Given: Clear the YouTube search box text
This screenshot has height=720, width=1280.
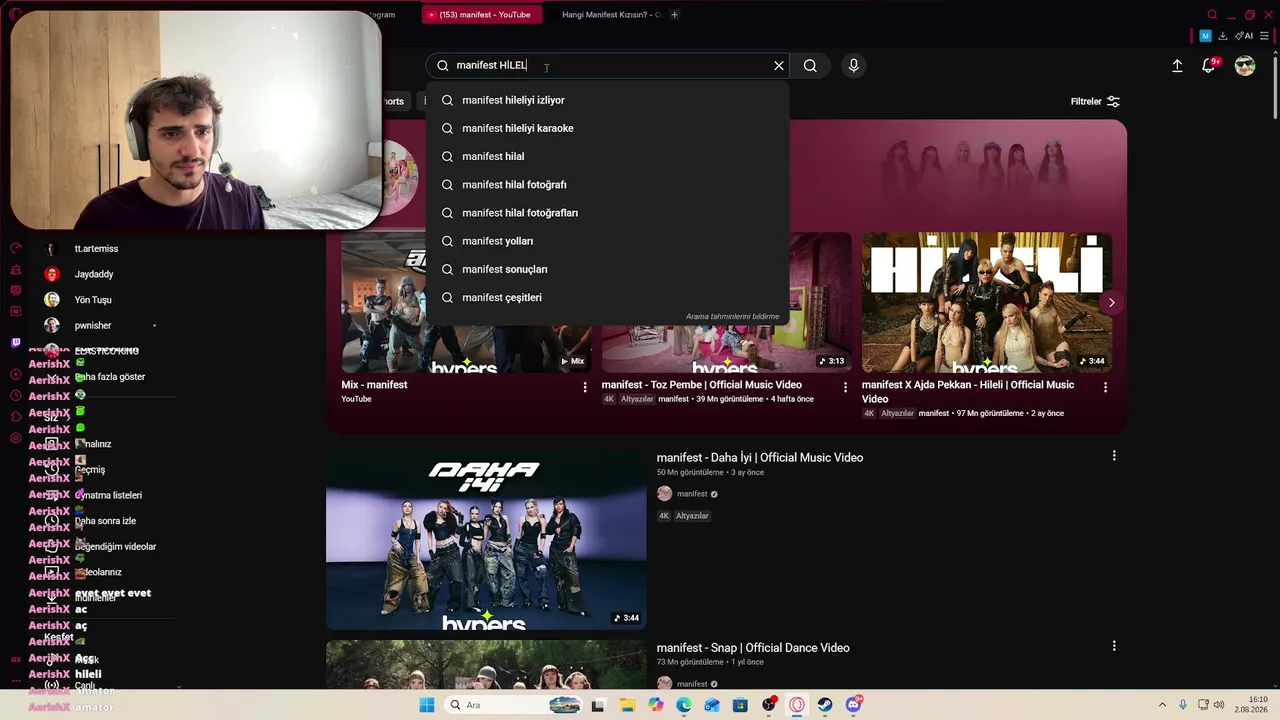Looking at the screenshot, I should tap(779, 66).
